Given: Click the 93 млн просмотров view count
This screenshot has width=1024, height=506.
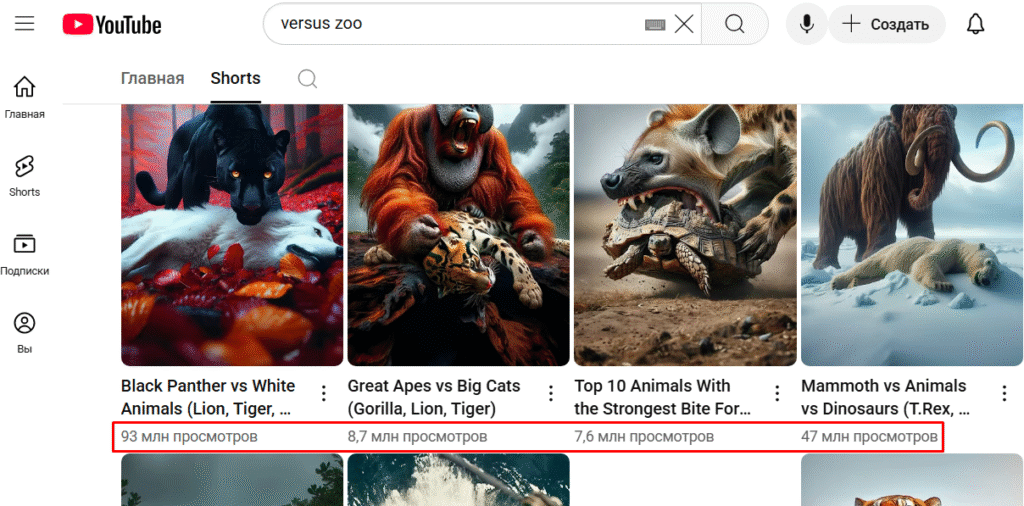Looking at the screenshot, I should point(189,436).
